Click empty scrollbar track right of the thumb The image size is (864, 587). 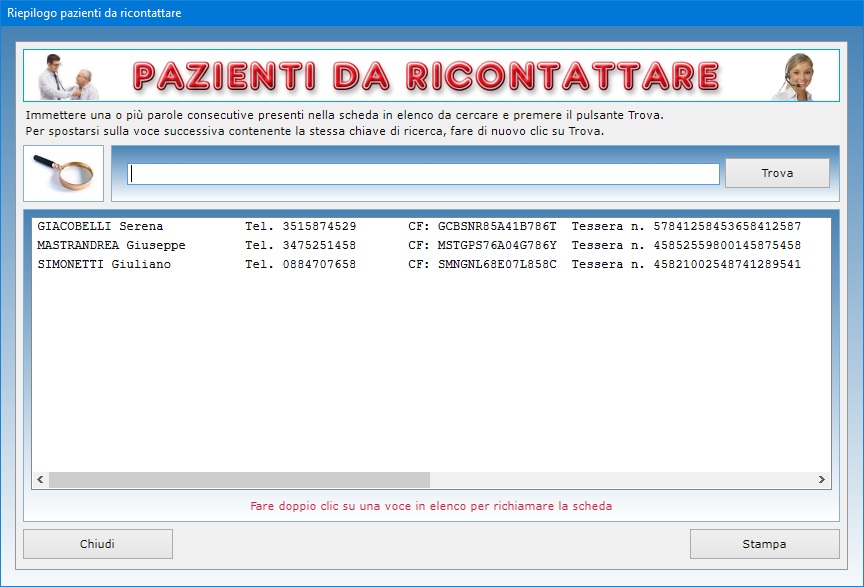pyautogui.click(x=620, y=480)
